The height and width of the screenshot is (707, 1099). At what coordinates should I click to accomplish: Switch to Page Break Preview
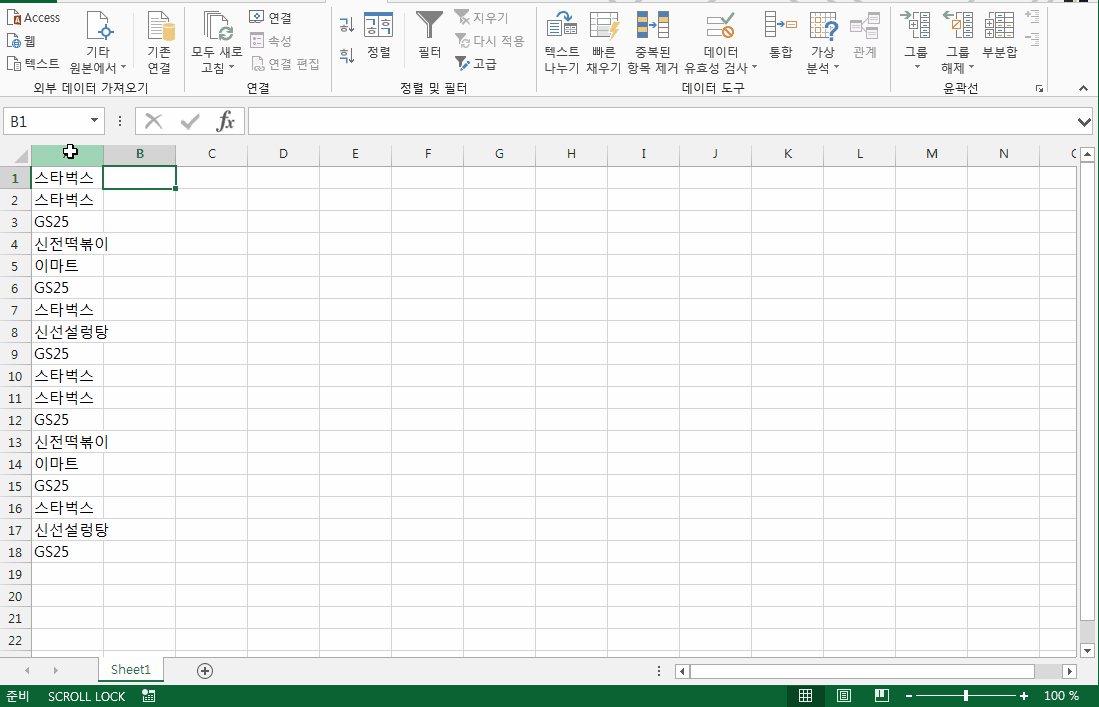click(x=882, y=696)
